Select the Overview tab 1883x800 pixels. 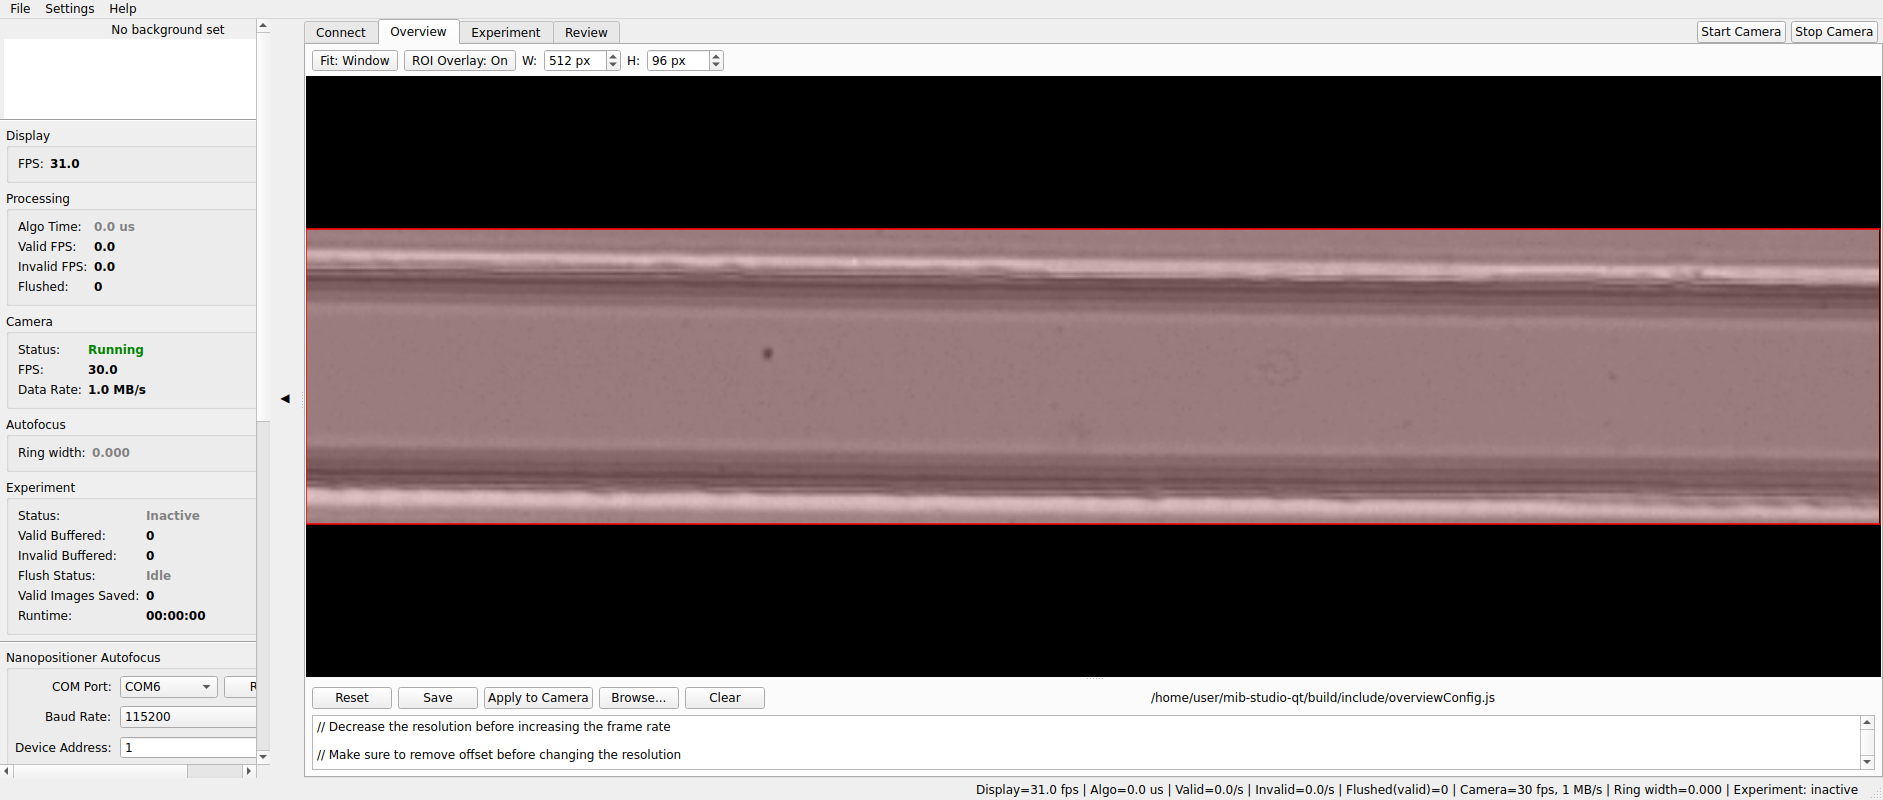tap(418, 31)
